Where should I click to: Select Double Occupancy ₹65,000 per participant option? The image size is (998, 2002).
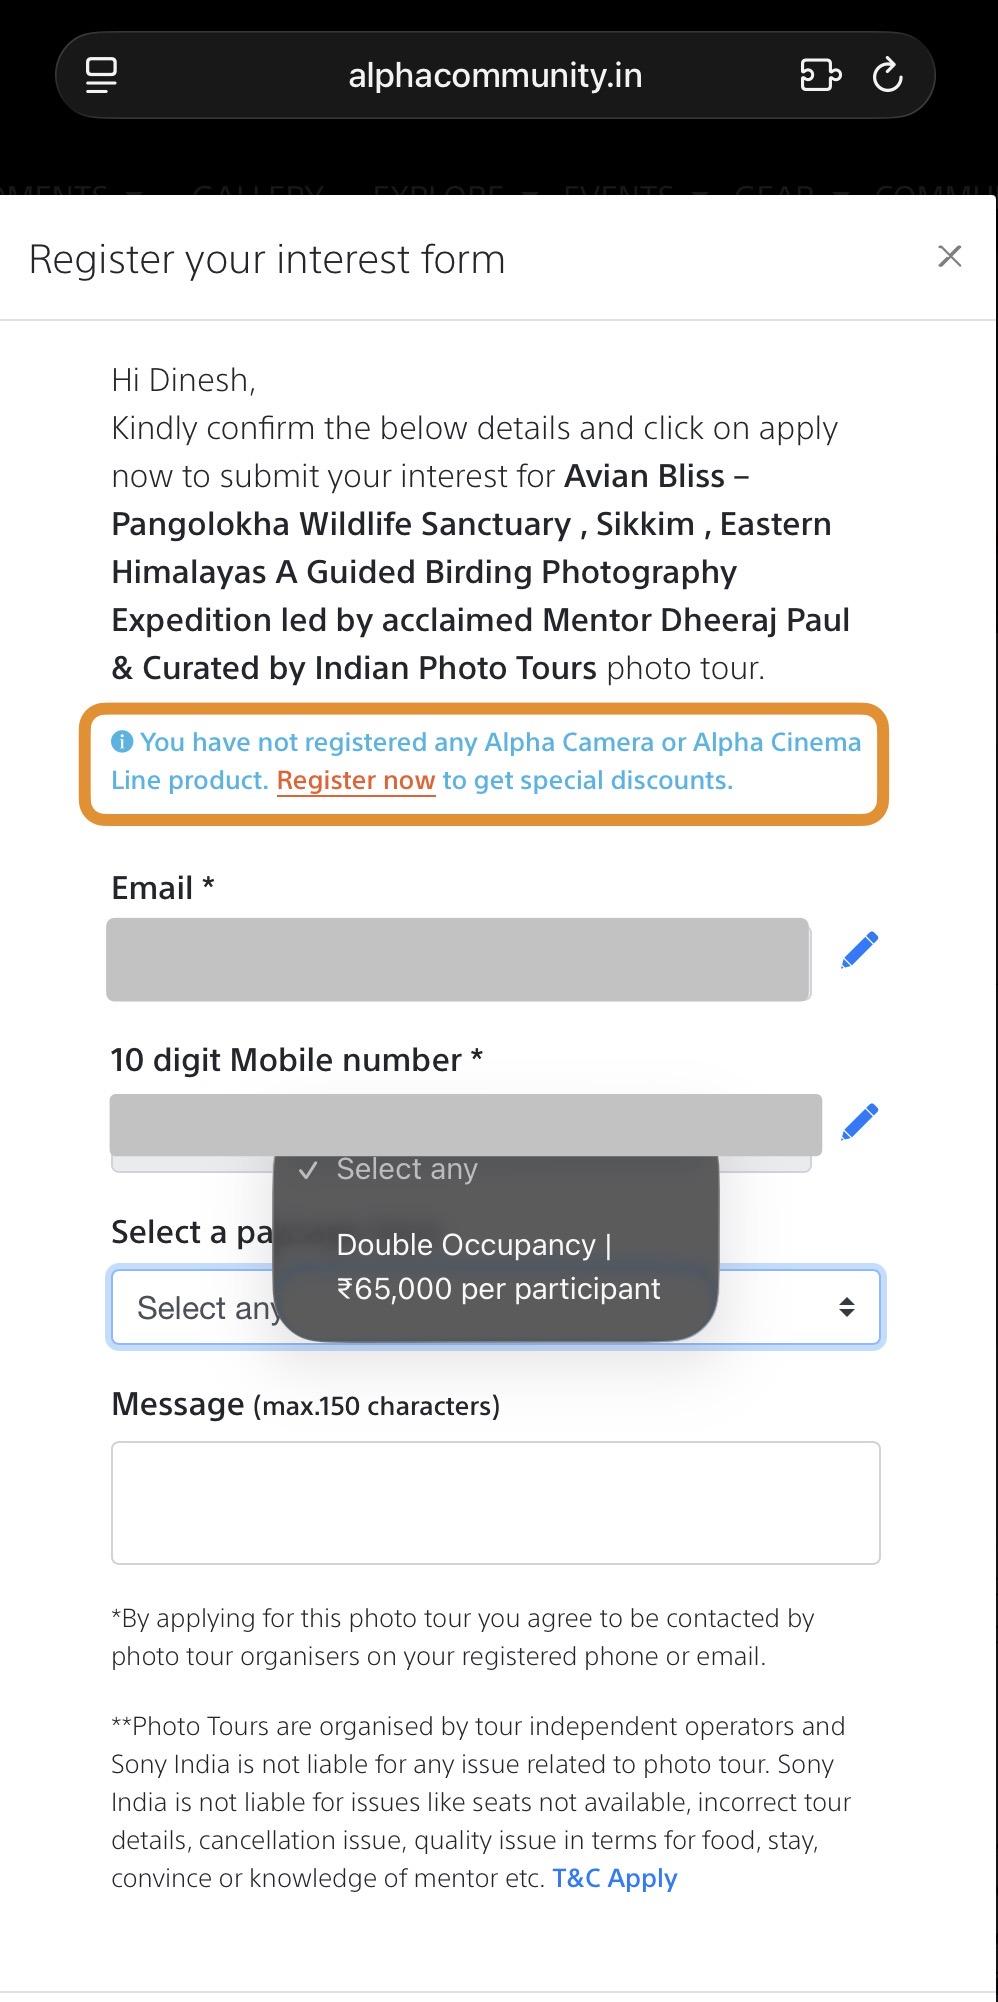tap(498, 1266)
